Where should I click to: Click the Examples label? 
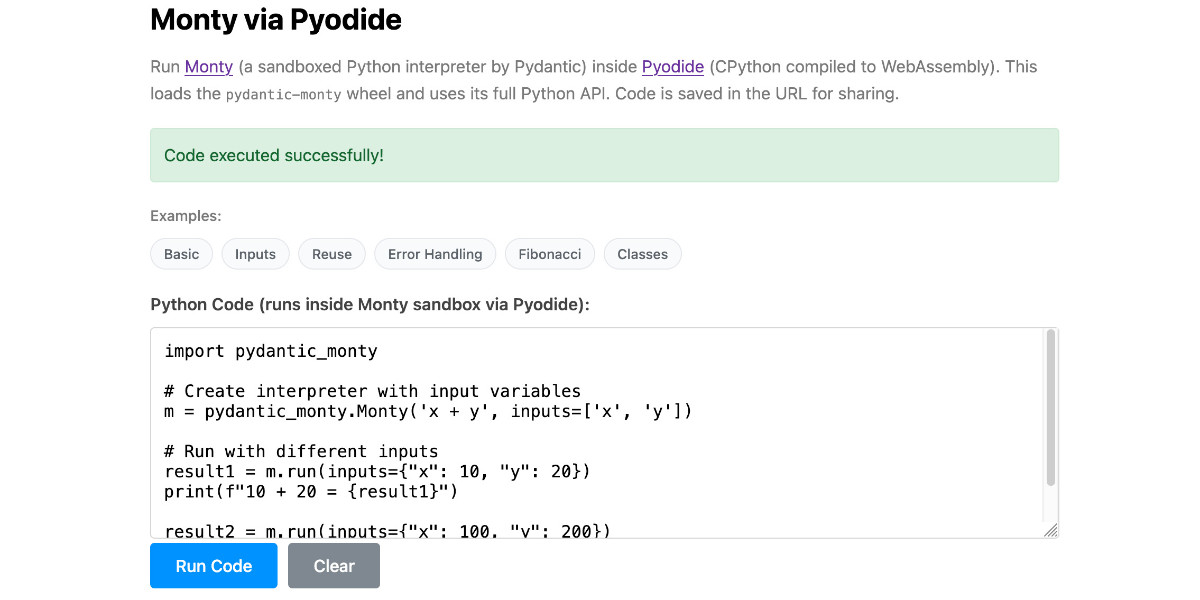[181, 215]
